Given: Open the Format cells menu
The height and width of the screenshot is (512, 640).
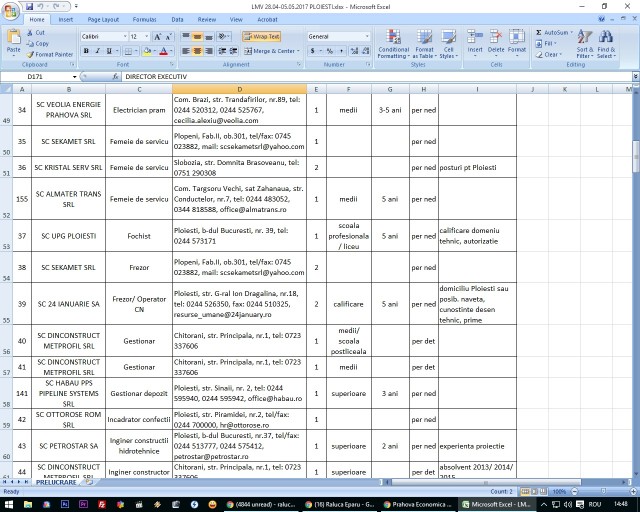Looking at the screenshot, I should point(517,43).
